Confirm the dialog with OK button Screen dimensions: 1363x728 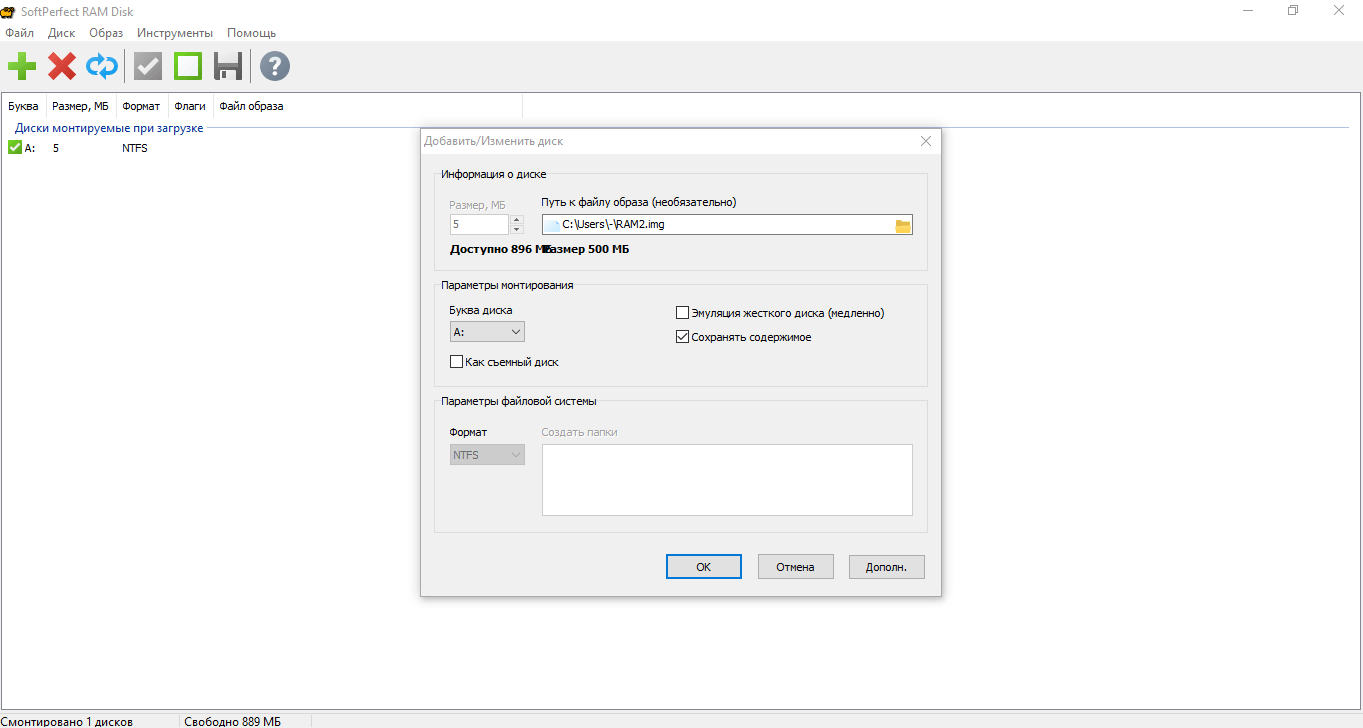[704, 567]
